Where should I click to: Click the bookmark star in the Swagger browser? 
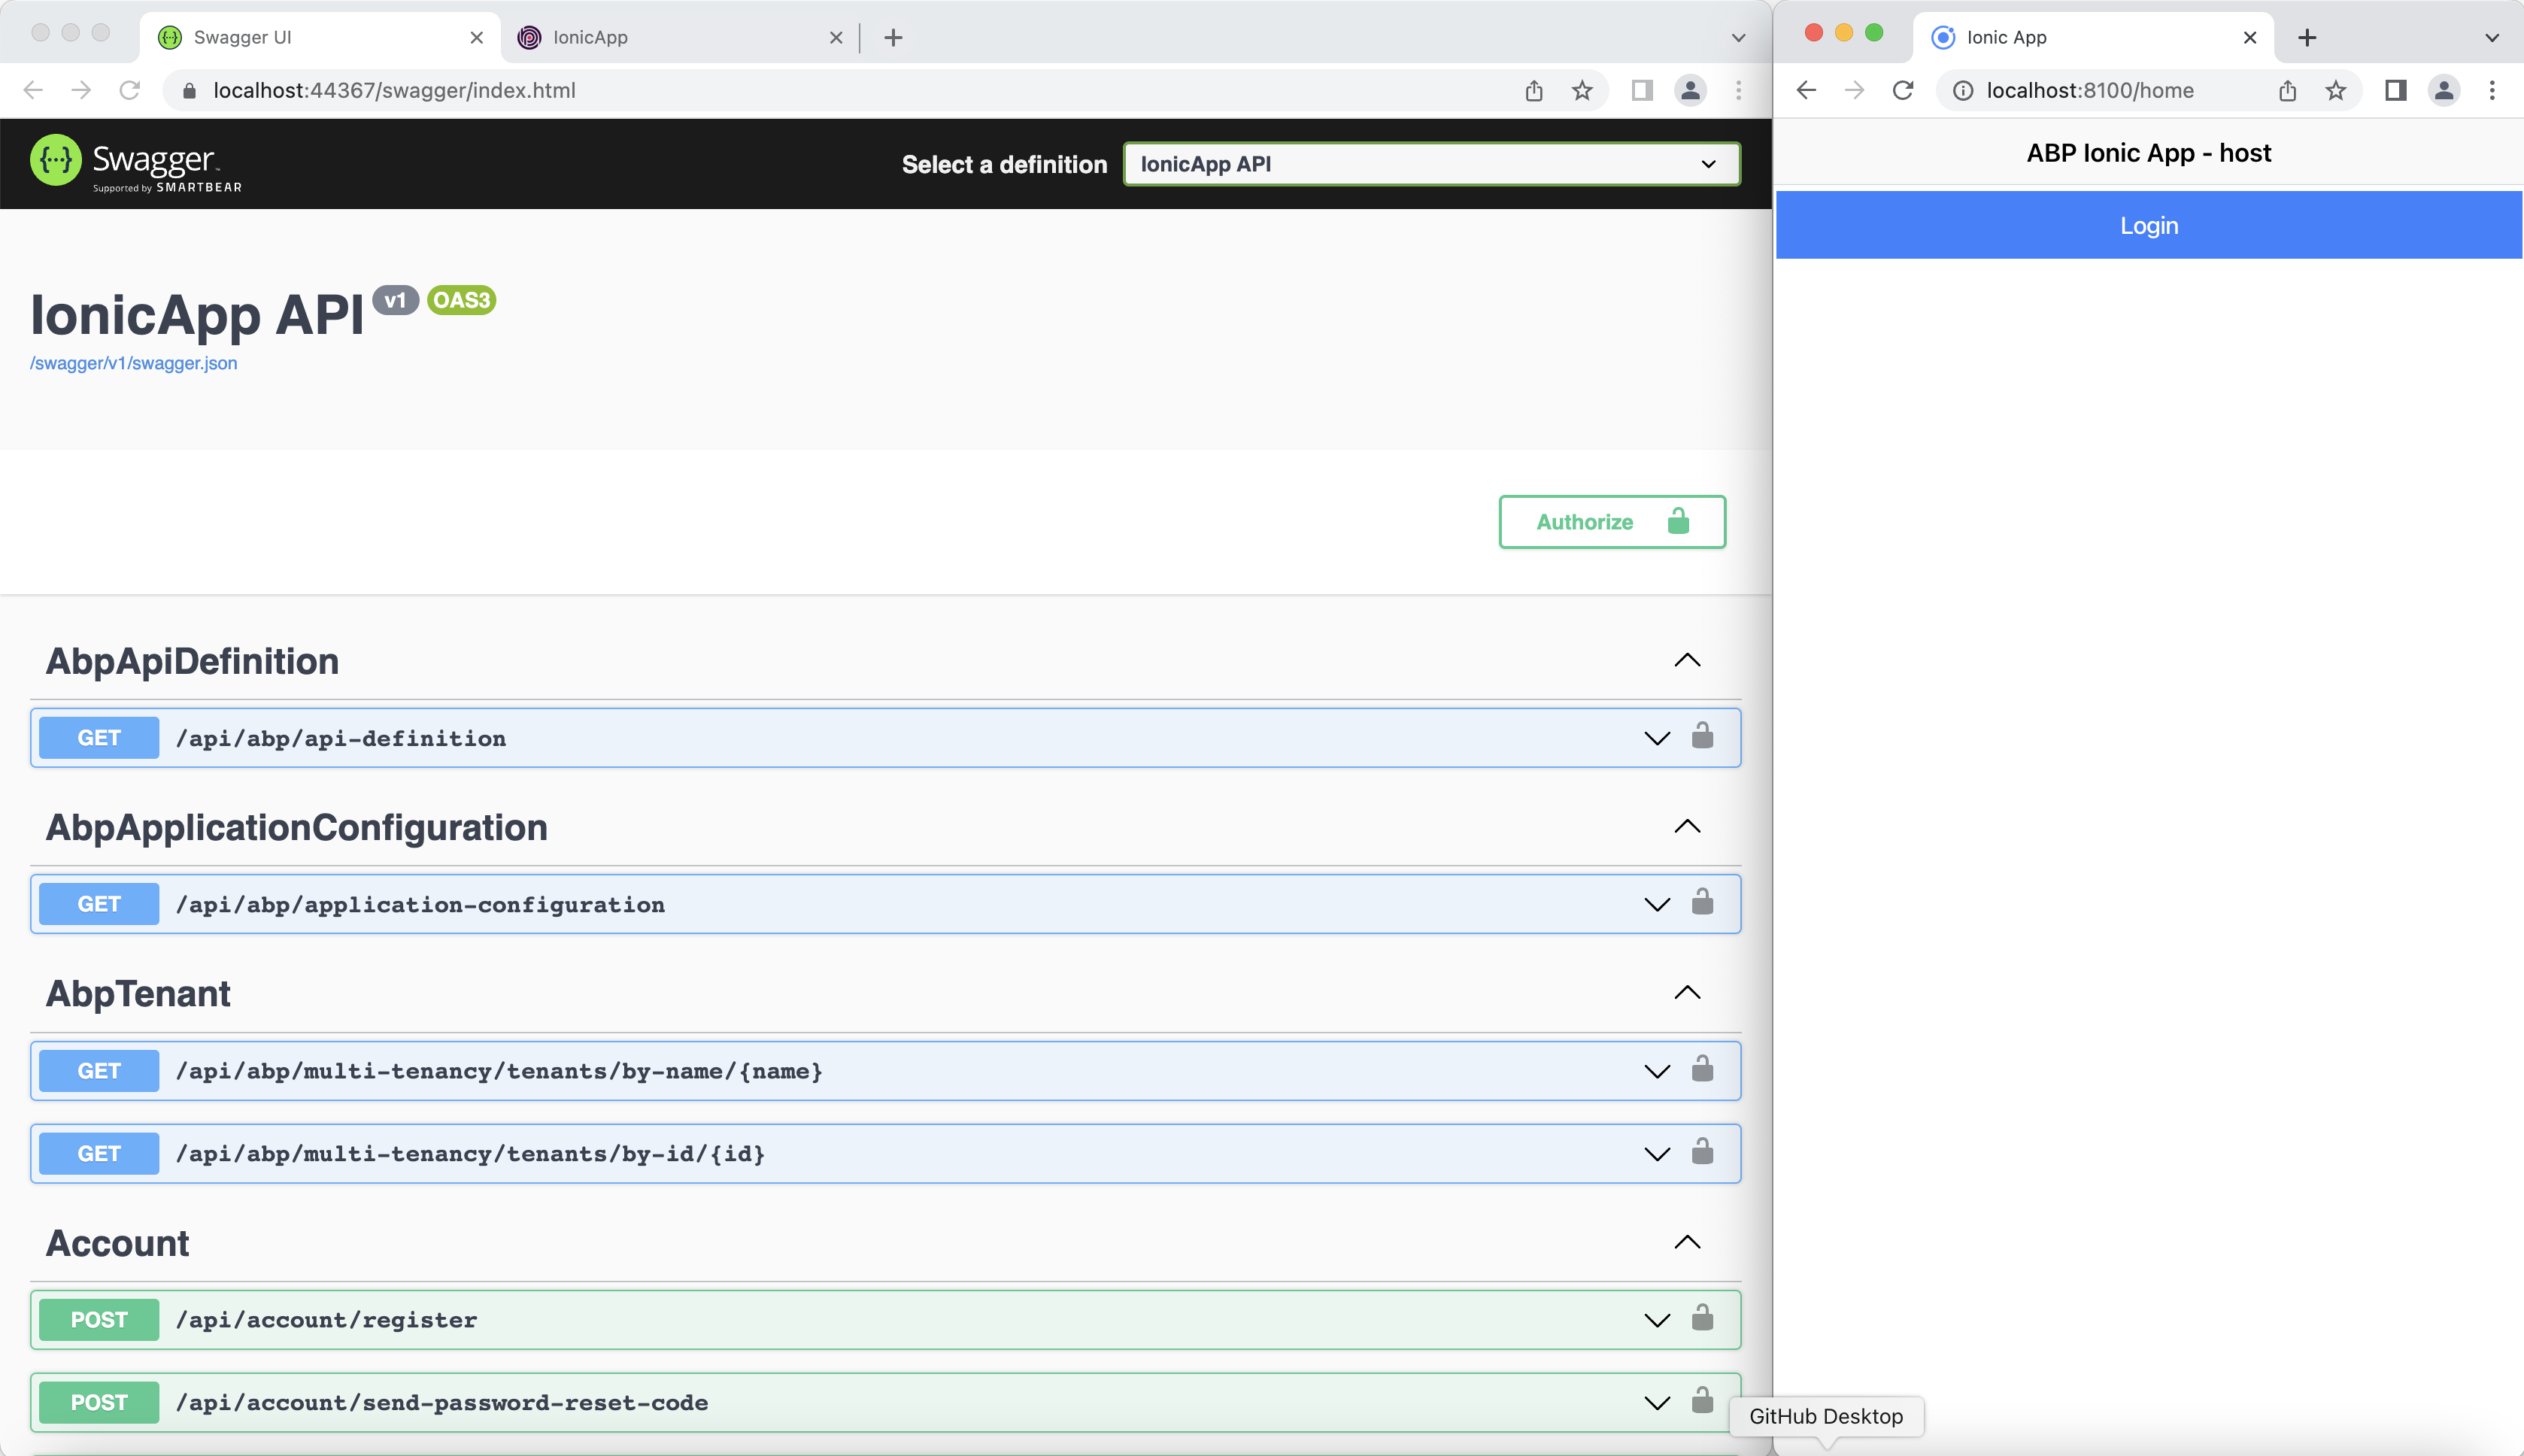1582,90
